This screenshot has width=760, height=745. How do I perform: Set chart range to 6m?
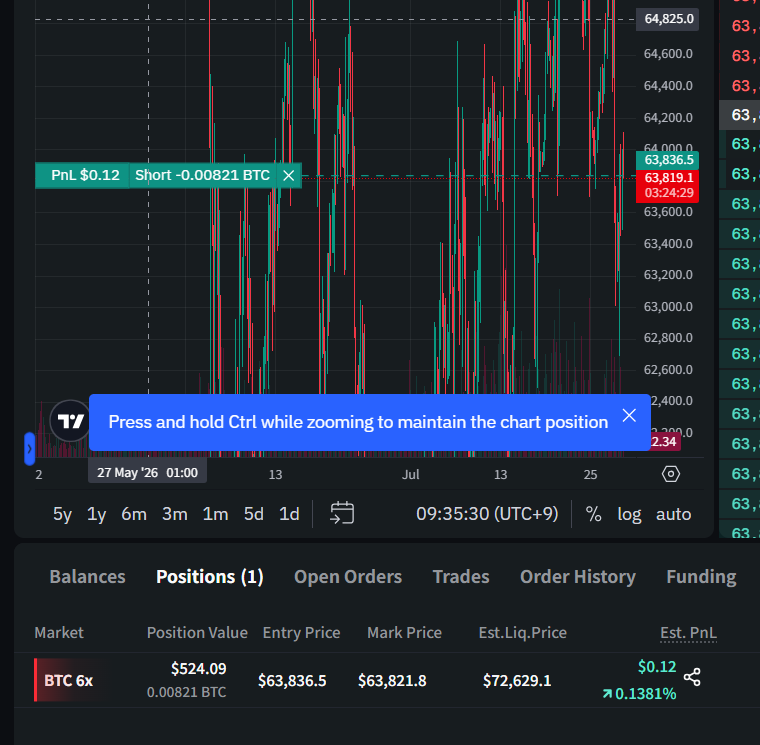coord(134,514)
